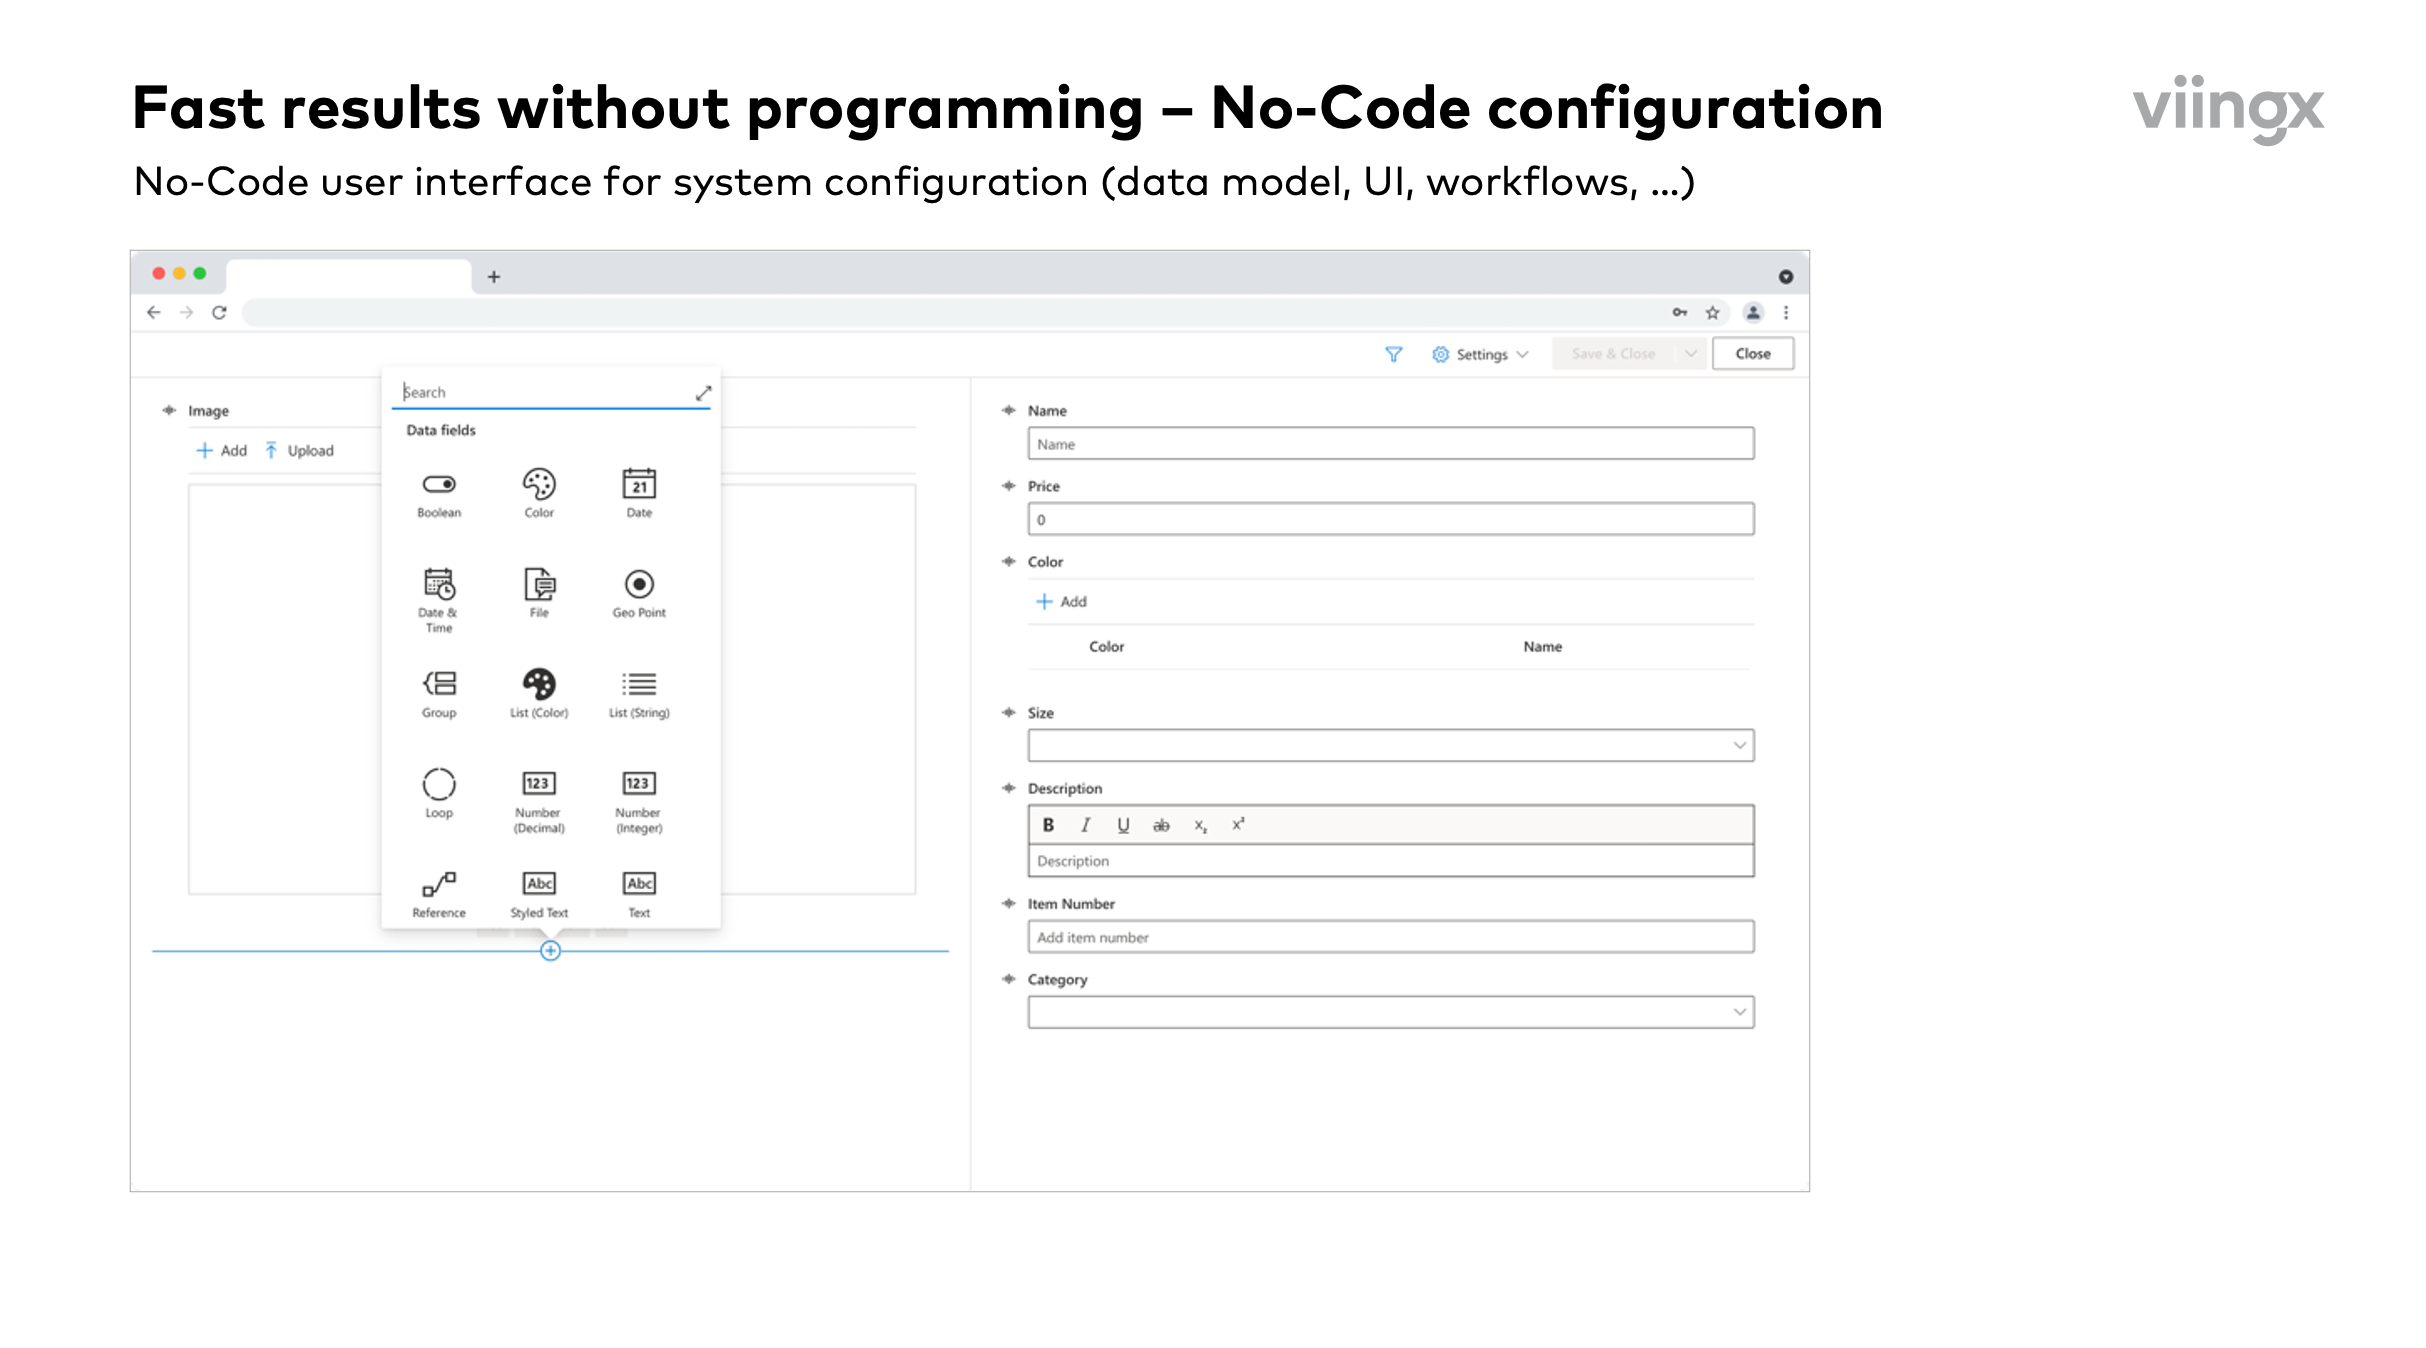This screenshot has height=1348, width=2426.
Task: Select the Boolean data field icon
Action: pyautogui.click(x=439, y=485)
